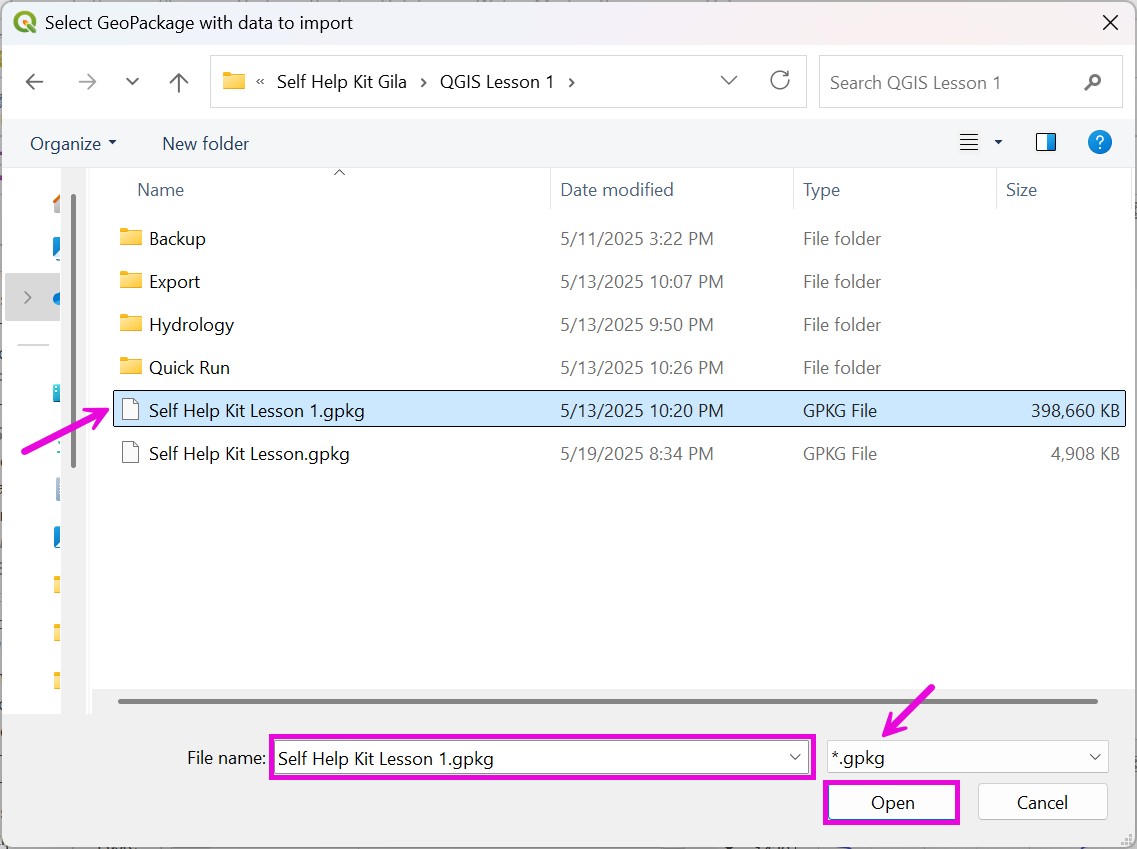The image size is (1137, 849).
Task: Click the Back navigation arrow
Action: click(35, 82)
